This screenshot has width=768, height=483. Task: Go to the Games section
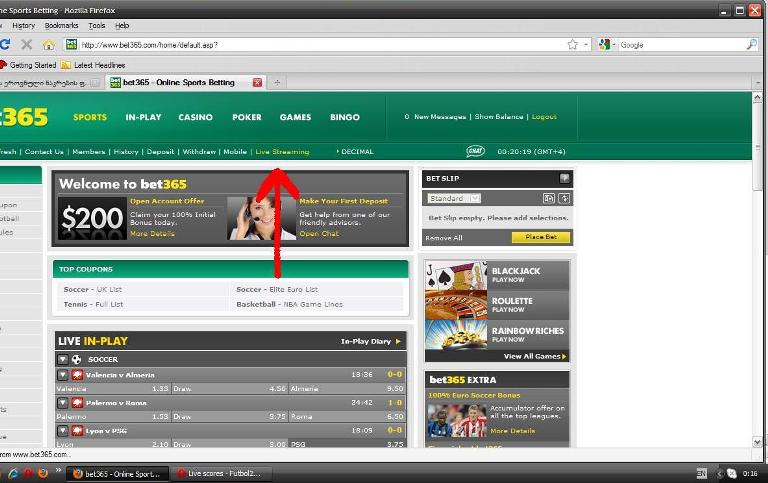click(x=295, y=117)
